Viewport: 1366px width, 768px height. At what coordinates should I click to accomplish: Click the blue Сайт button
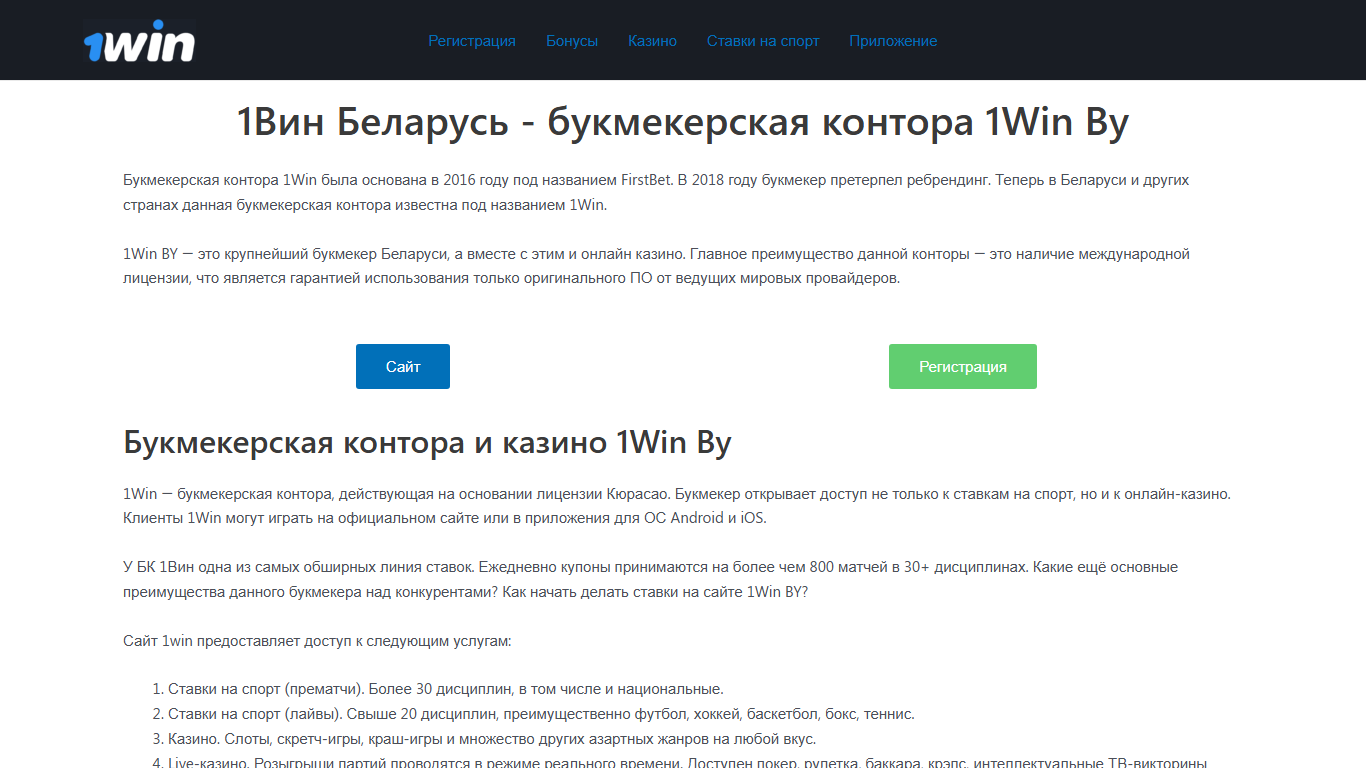(403, 367)
